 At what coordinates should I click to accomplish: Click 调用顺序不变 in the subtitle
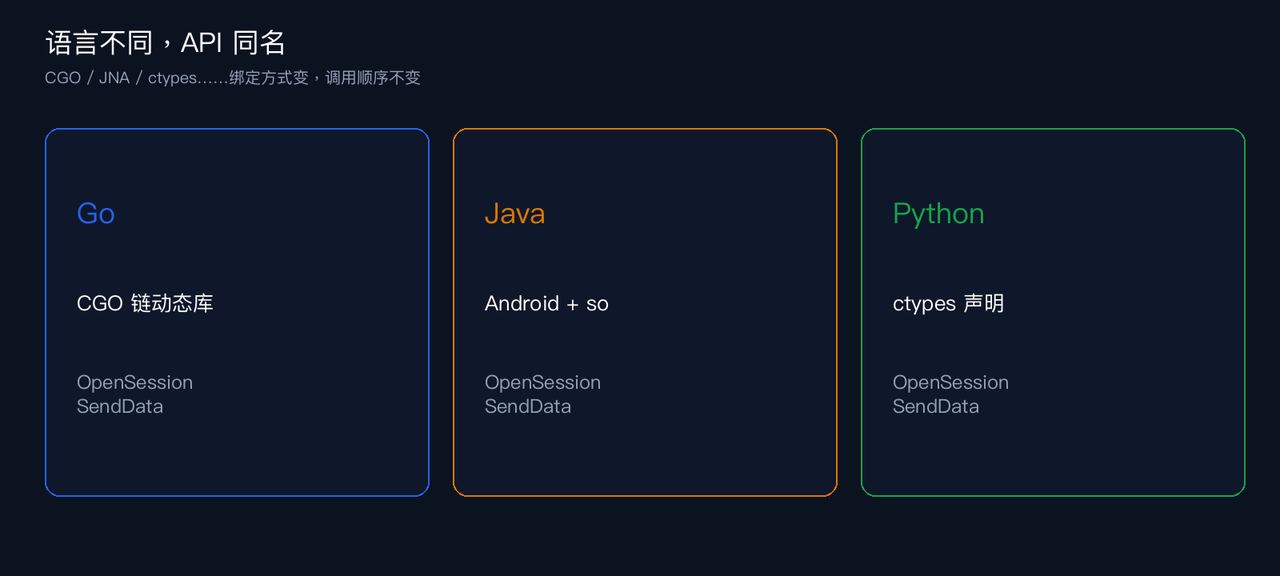pos(373,78)
